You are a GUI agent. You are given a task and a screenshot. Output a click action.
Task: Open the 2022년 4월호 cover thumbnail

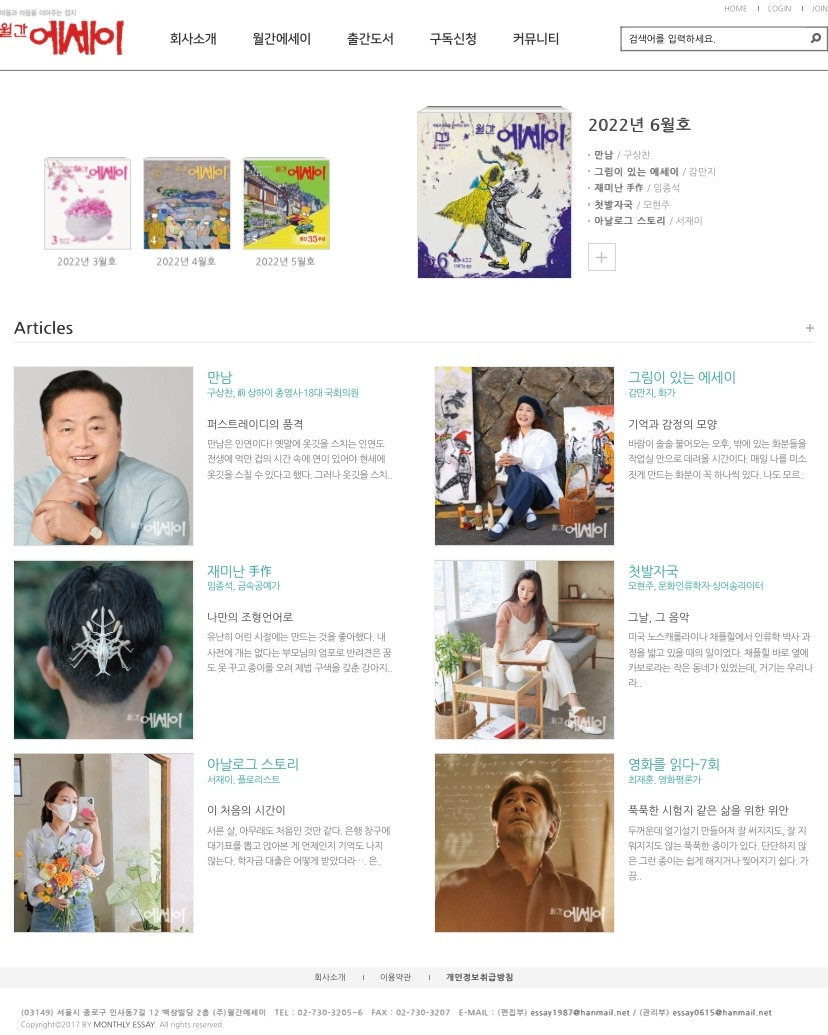[187, 203]
